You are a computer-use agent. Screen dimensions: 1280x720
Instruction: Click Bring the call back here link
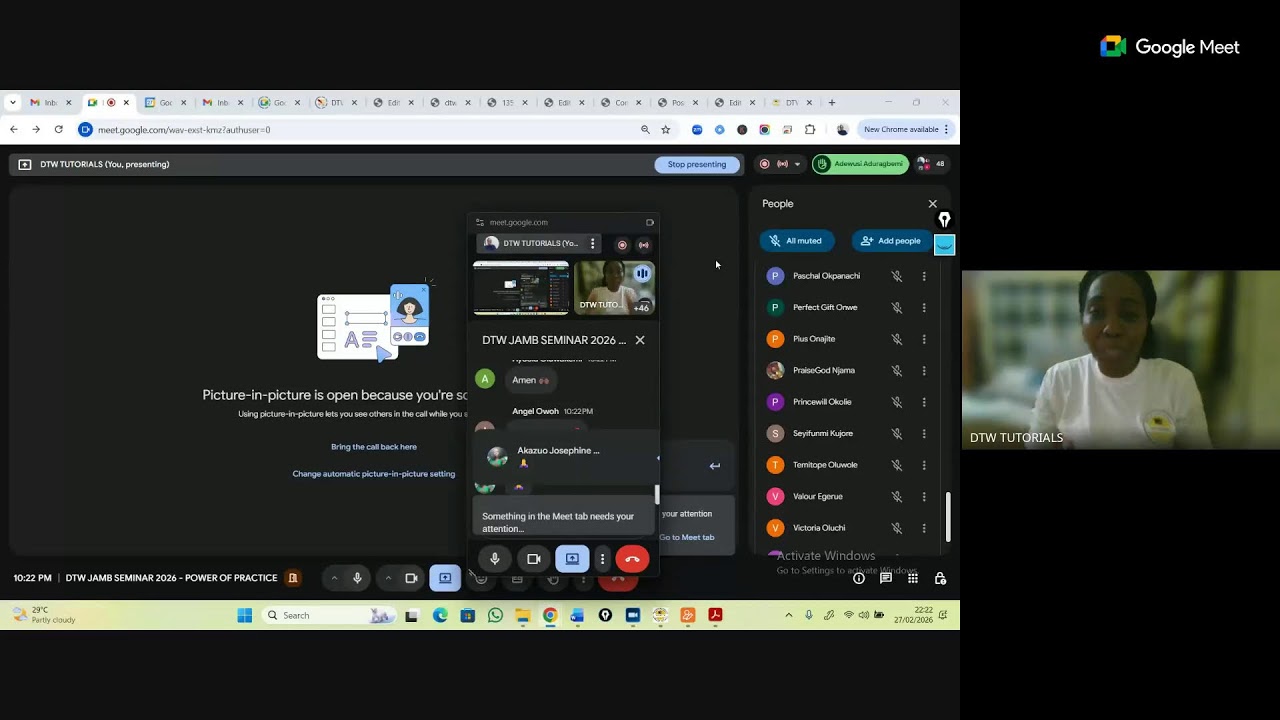(374, 447)
